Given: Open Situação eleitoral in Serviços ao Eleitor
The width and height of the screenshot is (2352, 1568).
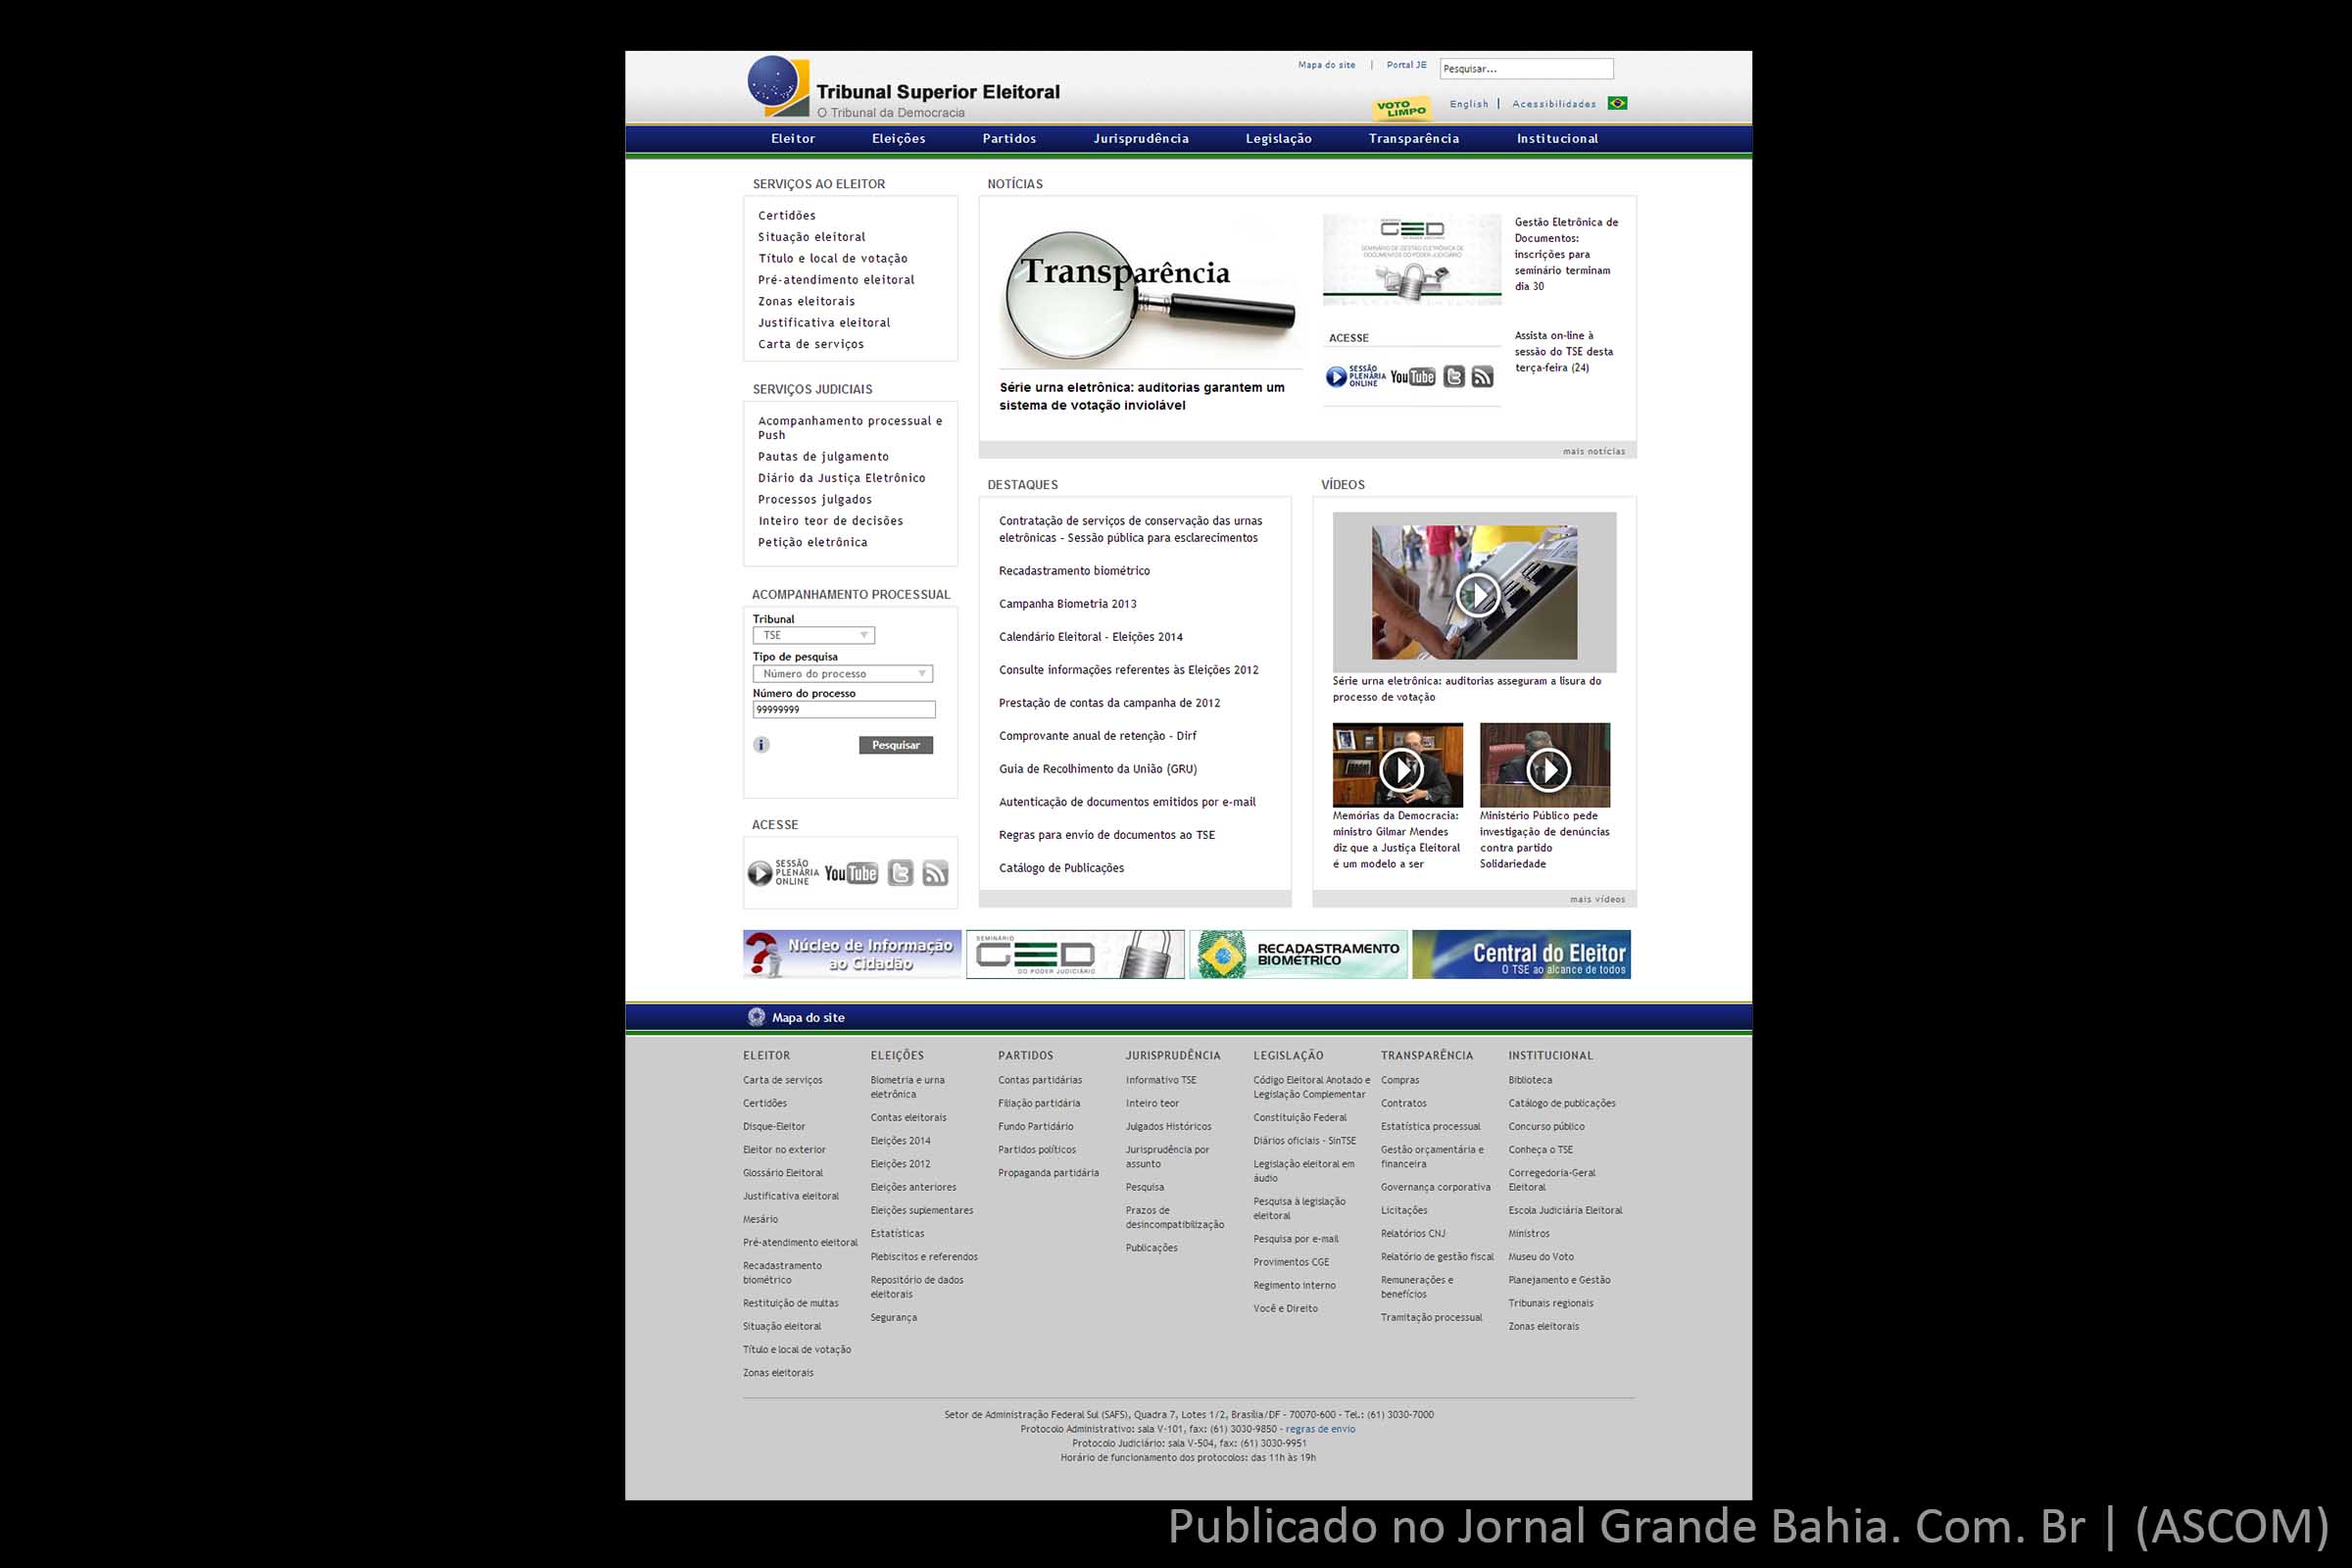Looking at the screenshot, I should [812, 237].
